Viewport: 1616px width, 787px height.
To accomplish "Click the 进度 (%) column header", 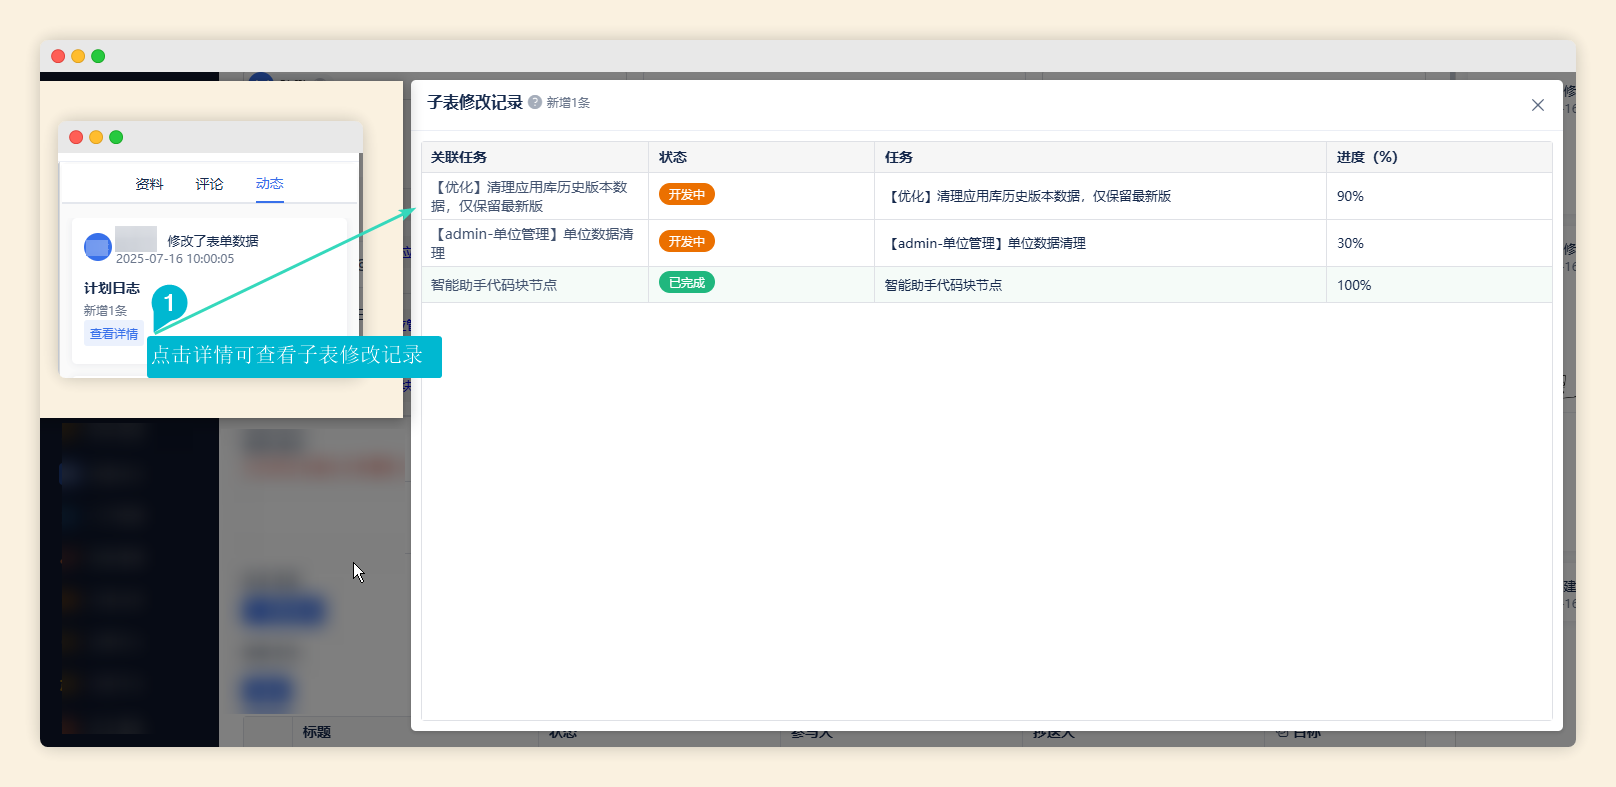I will [1367, 157].
